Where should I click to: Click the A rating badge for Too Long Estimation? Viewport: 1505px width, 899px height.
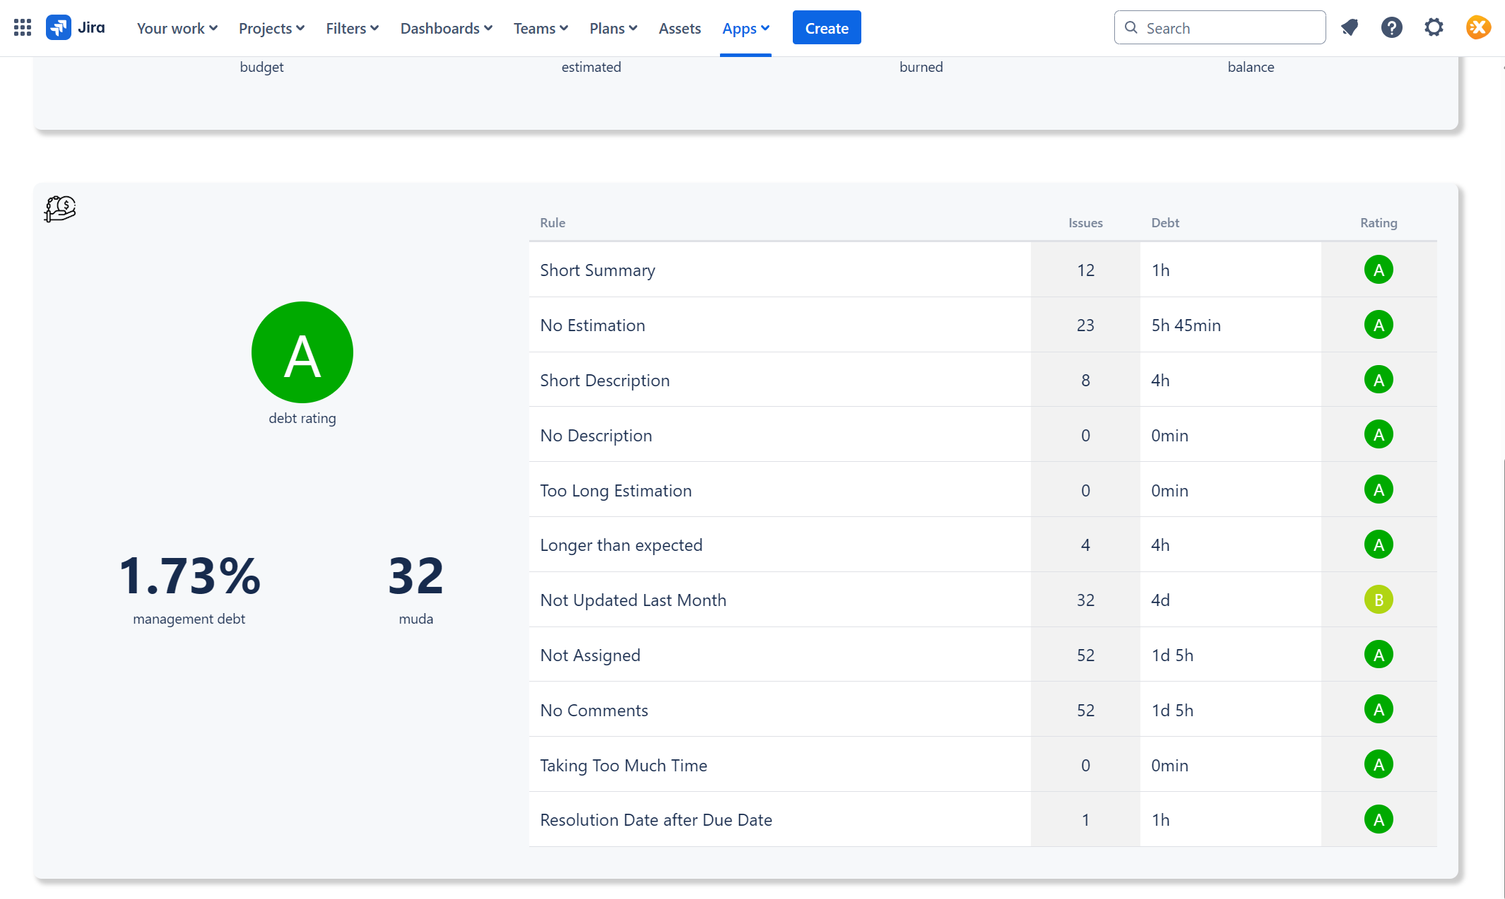[1378, 490]
